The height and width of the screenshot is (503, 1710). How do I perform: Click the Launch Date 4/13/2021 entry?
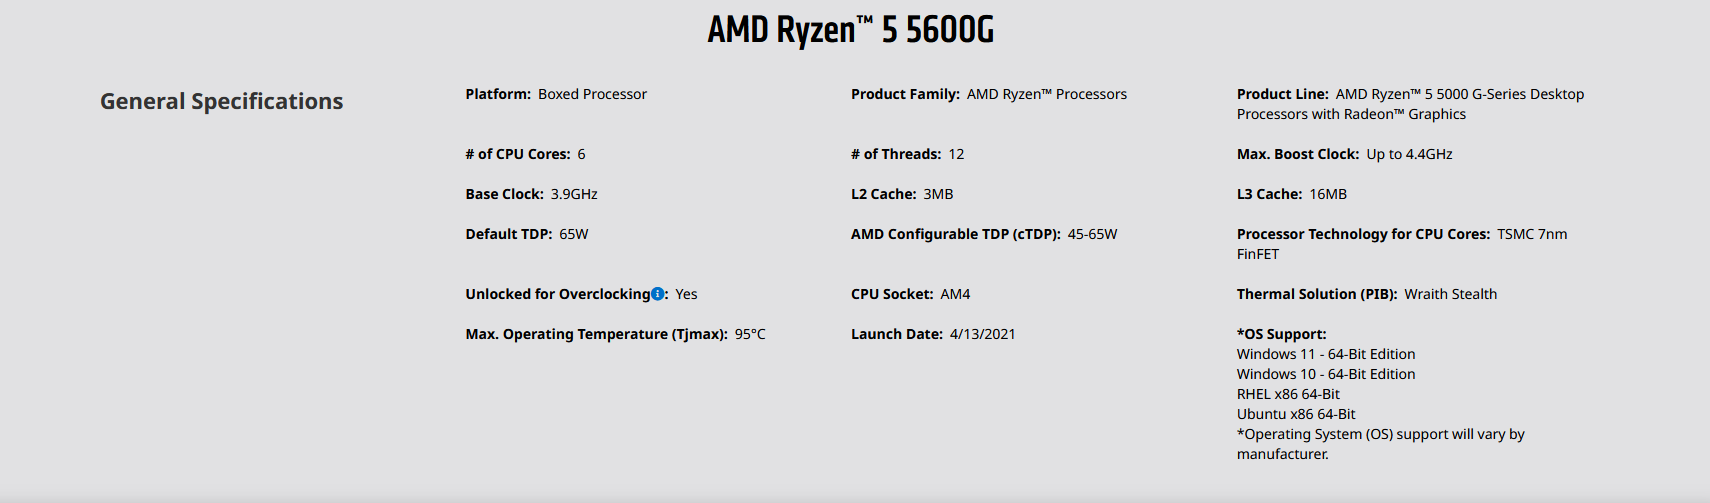point(933,334)
